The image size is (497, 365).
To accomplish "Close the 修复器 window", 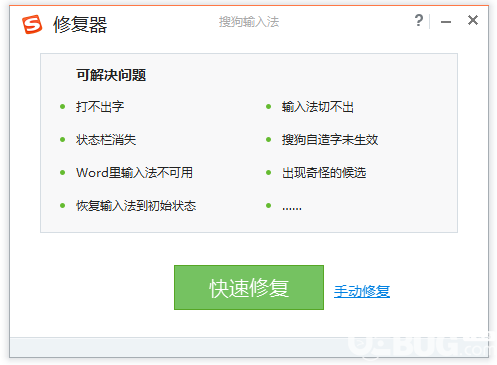I will click(x=473, y=20).
